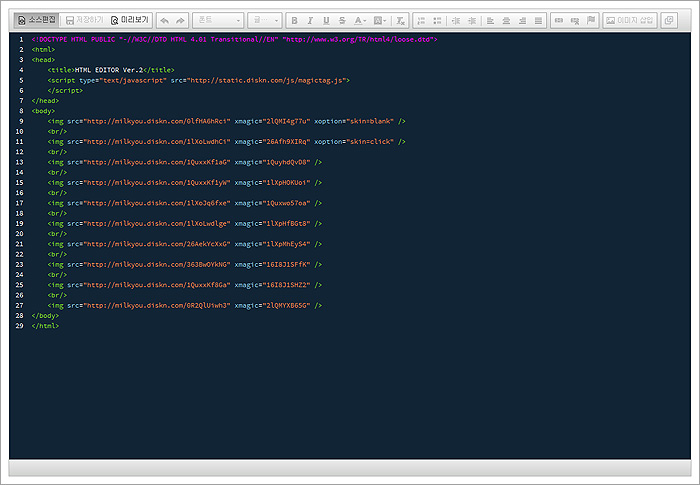
Task: Open the 폰트 font dropdown
Action: click(218, 21)
